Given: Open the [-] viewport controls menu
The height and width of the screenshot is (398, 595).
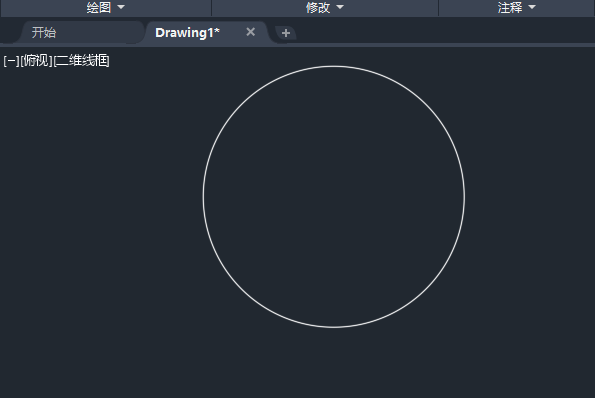Looking at the screenshot, I should (x=11, y=61).
